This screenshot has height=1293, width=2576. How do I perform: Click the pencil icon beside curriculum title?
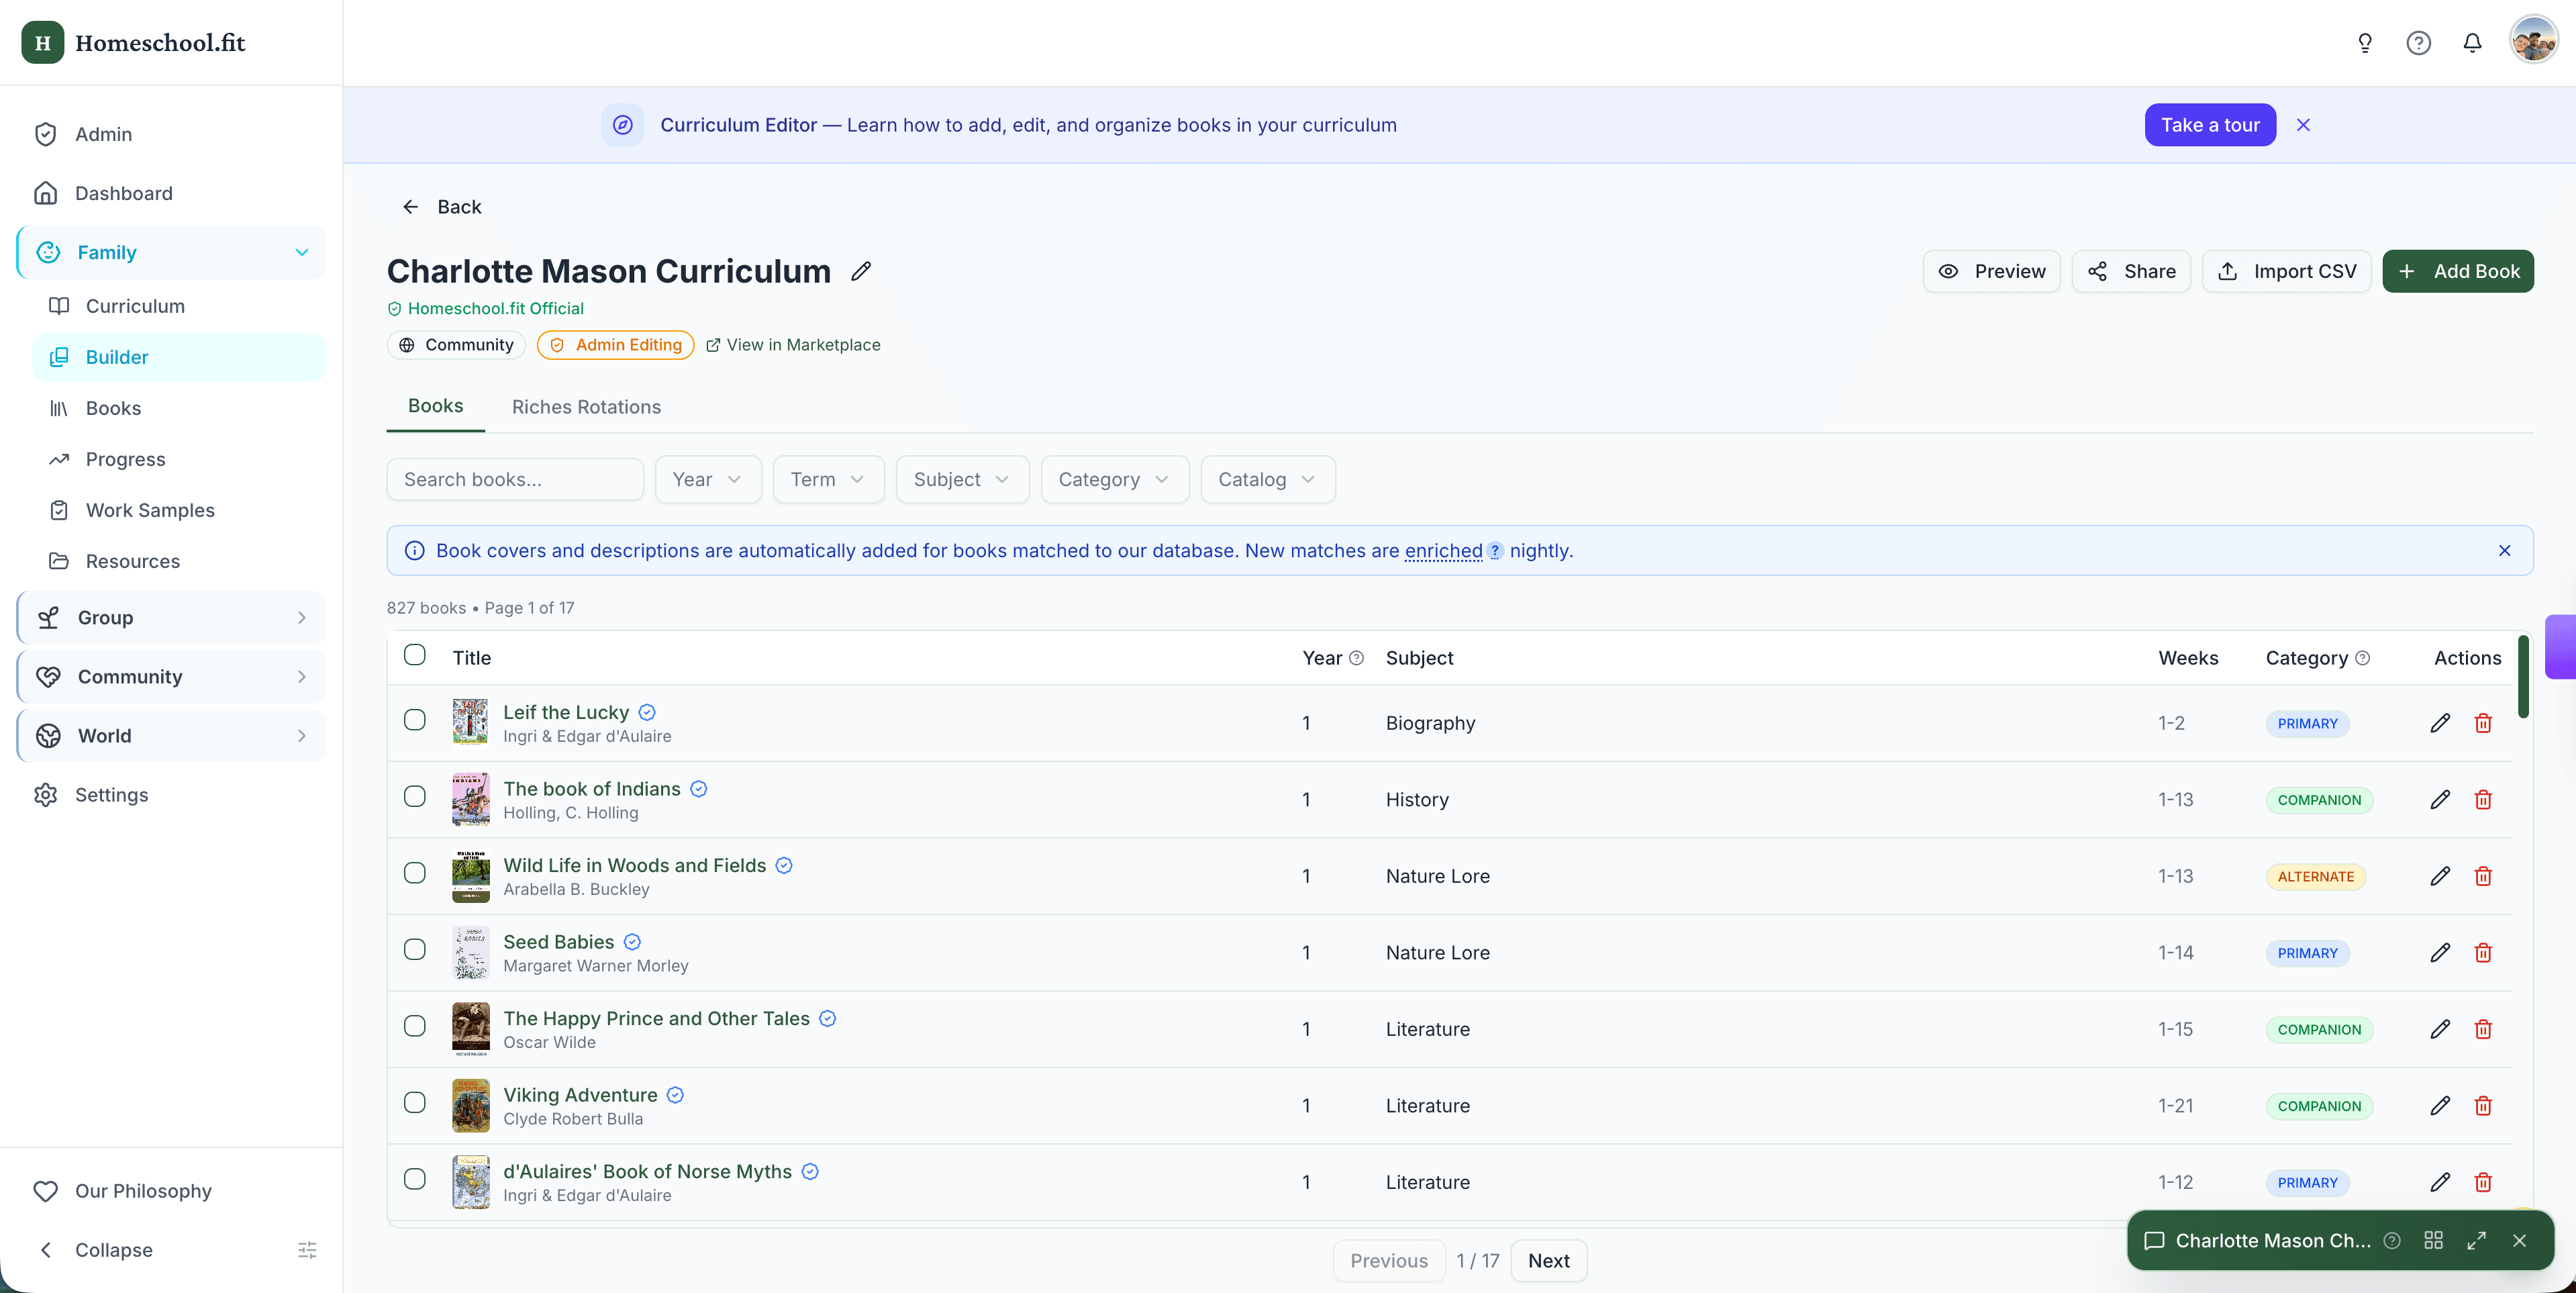pos(861,271)
